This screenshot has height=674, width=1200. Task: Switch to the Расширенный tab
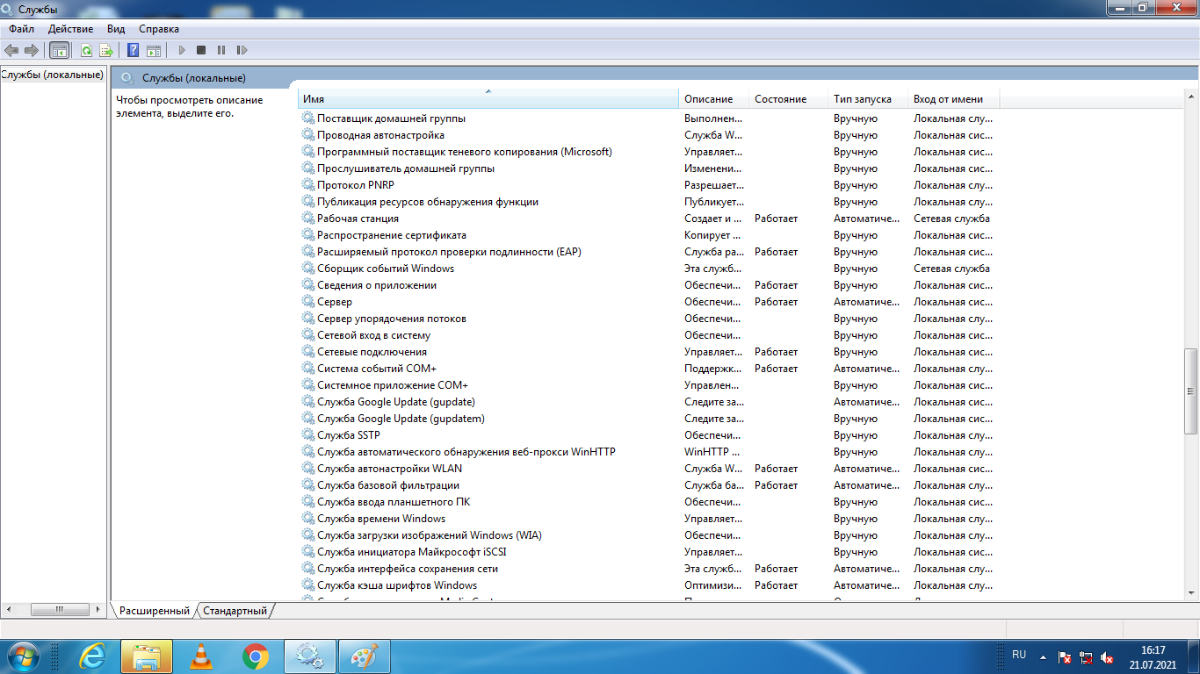(154, 610)
